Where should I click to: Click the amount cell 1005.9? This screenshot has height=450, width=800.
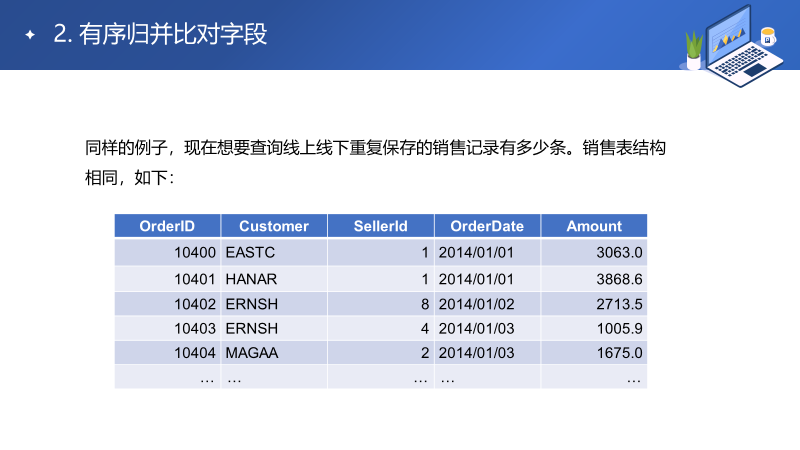click(x=594, y=328)
